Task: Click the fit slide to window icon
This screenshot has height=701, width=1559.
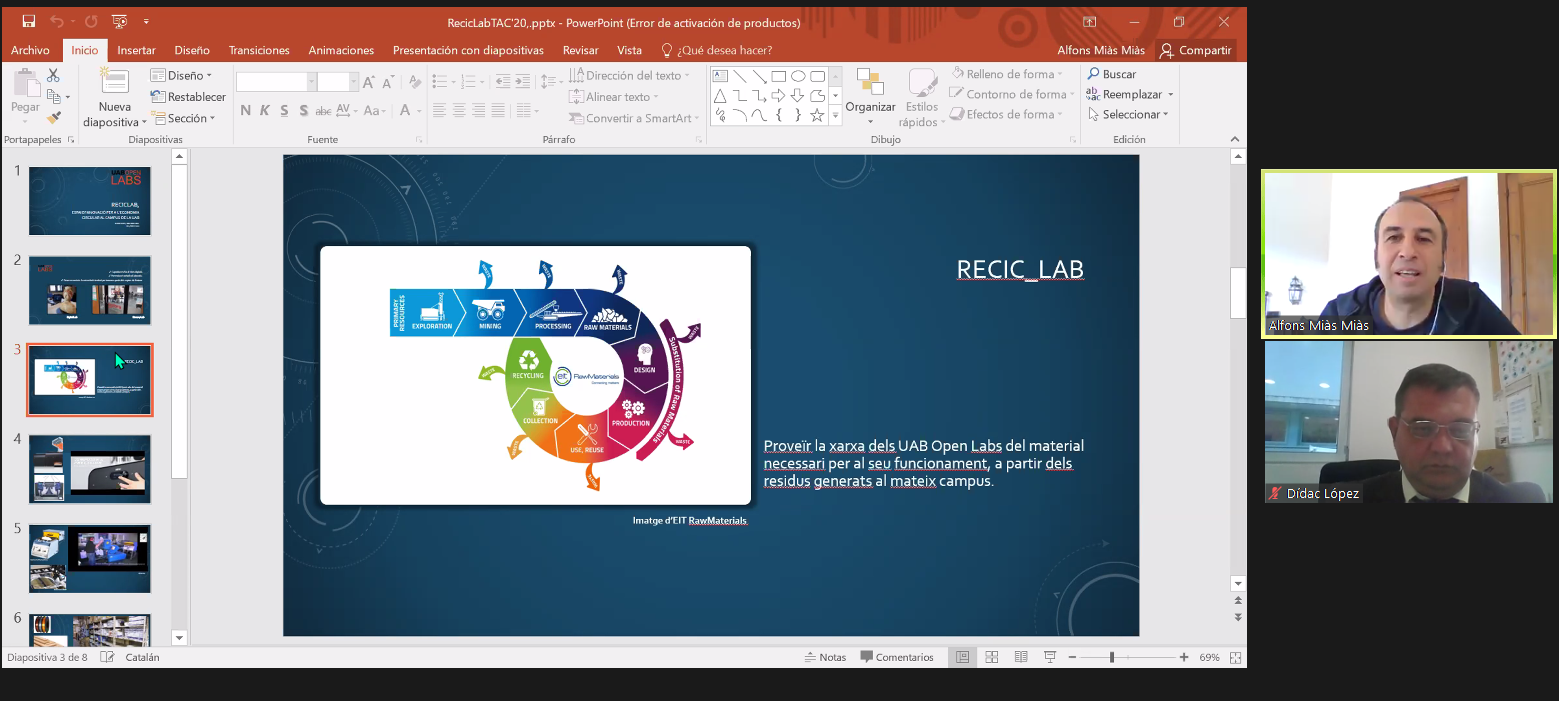Action: (1236, 657)
